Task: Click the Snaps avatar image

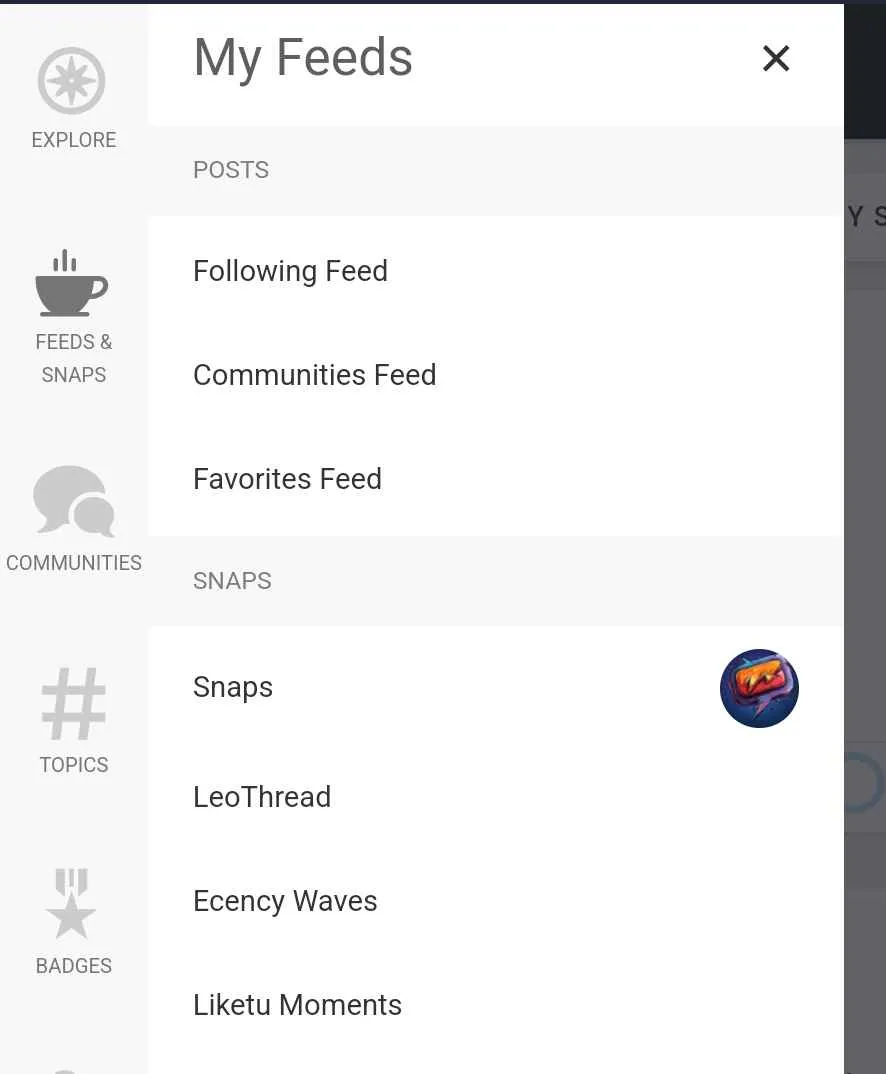Action: pos(759,688)
